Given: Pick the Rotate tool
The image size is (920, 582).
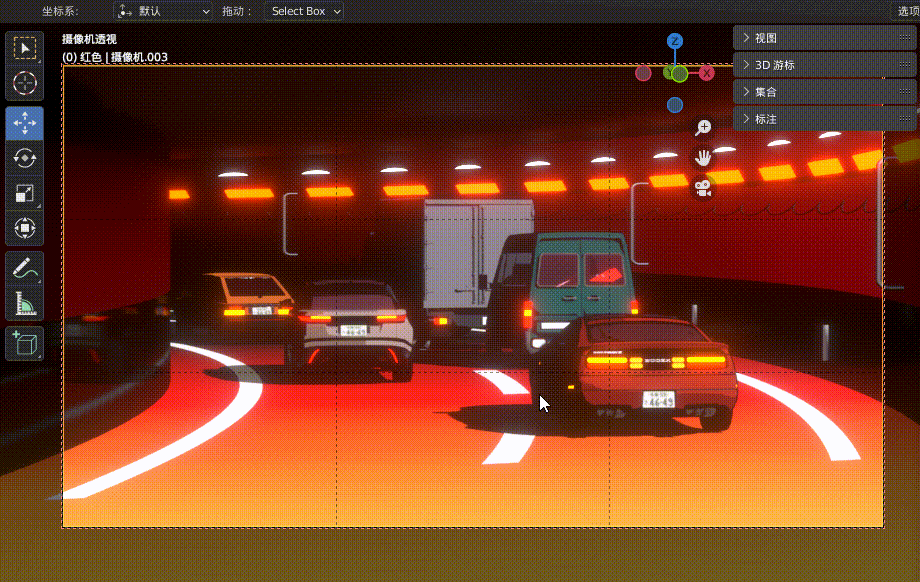Looking at the screenshot, I should coord(25,158).
